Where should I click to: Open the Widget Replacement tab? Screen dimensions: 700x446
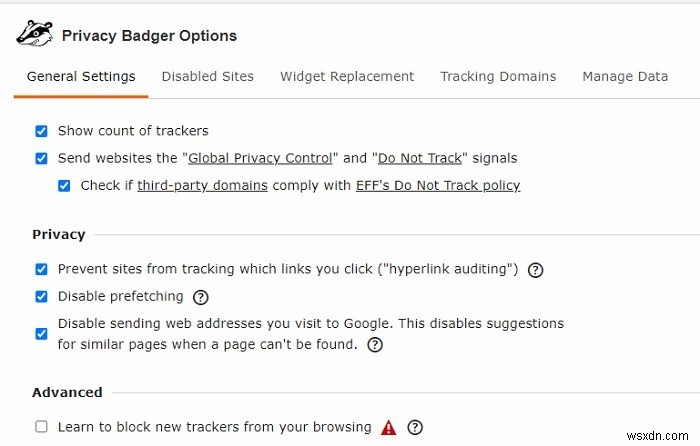347,76
